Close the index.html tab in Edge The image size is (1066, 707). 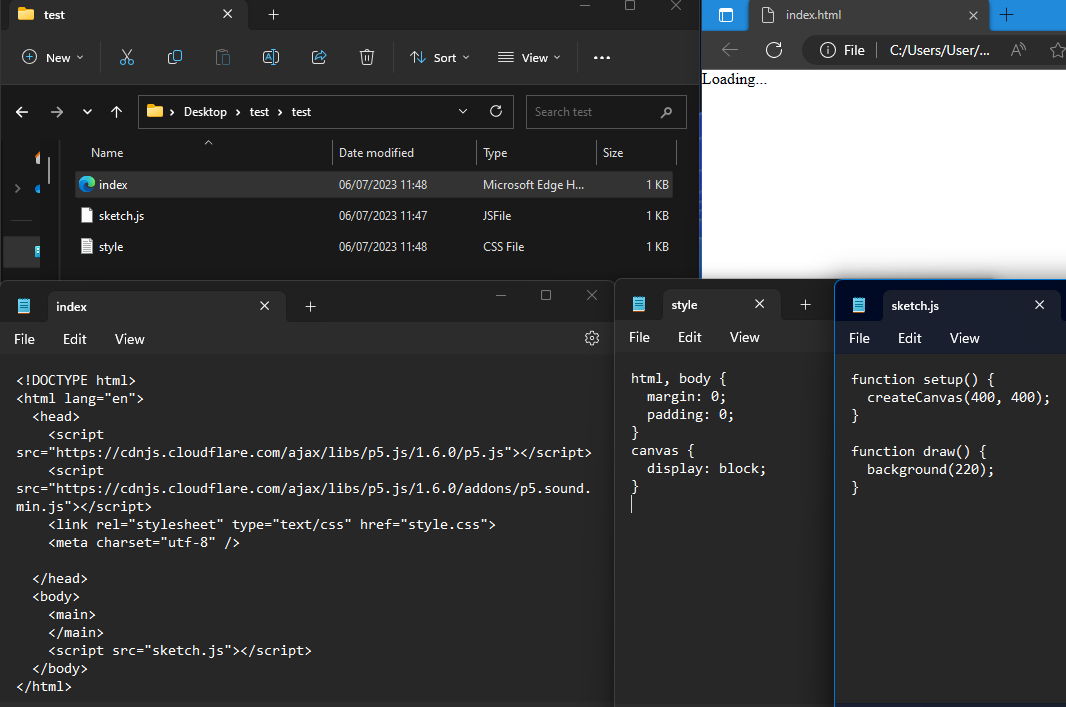point(973,16)
